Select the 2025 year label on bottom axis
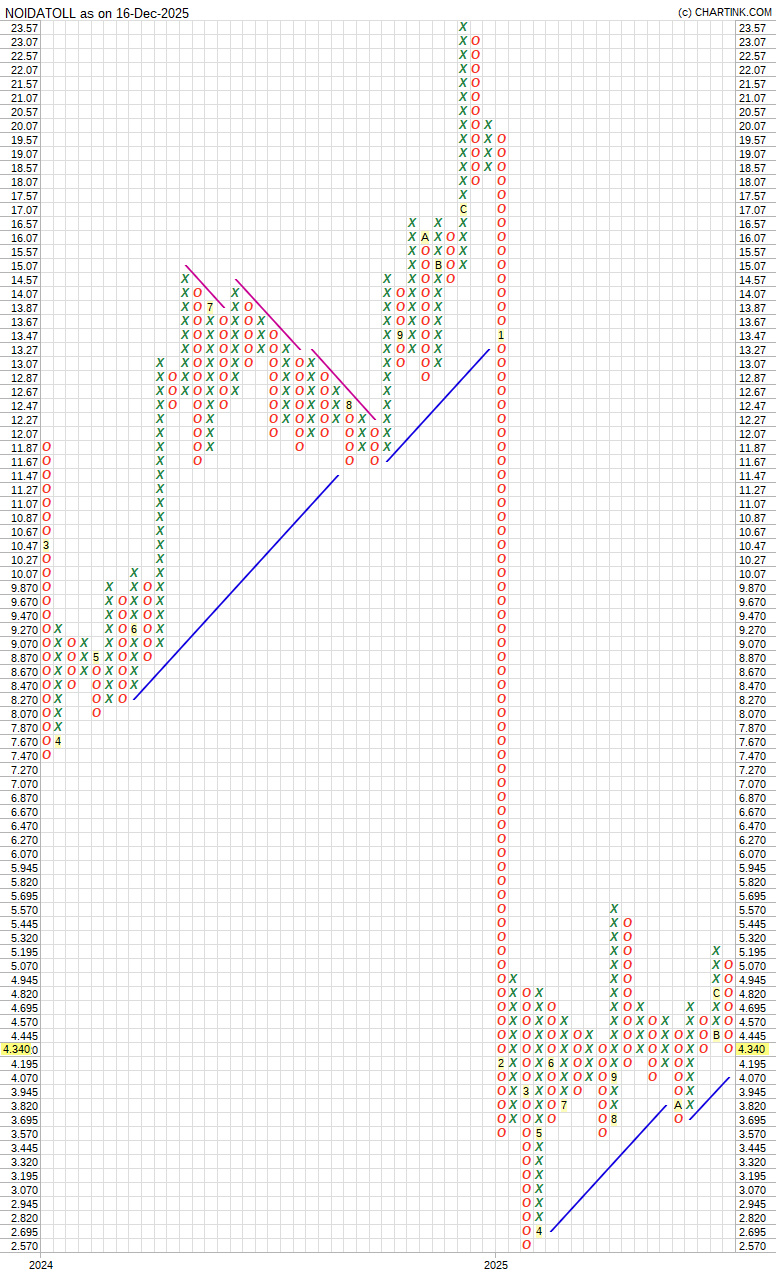The image size is (778, 1282). click(496, 1266)
